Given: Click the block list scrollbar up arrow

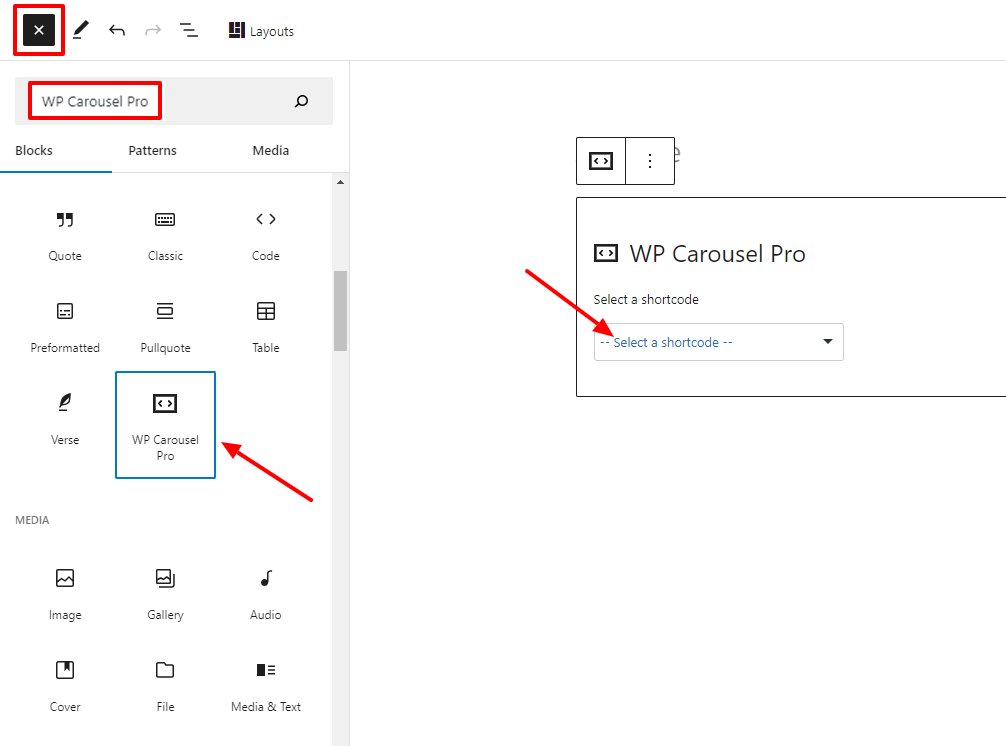Looking at the screenshot, I should (x=340, y=183).
